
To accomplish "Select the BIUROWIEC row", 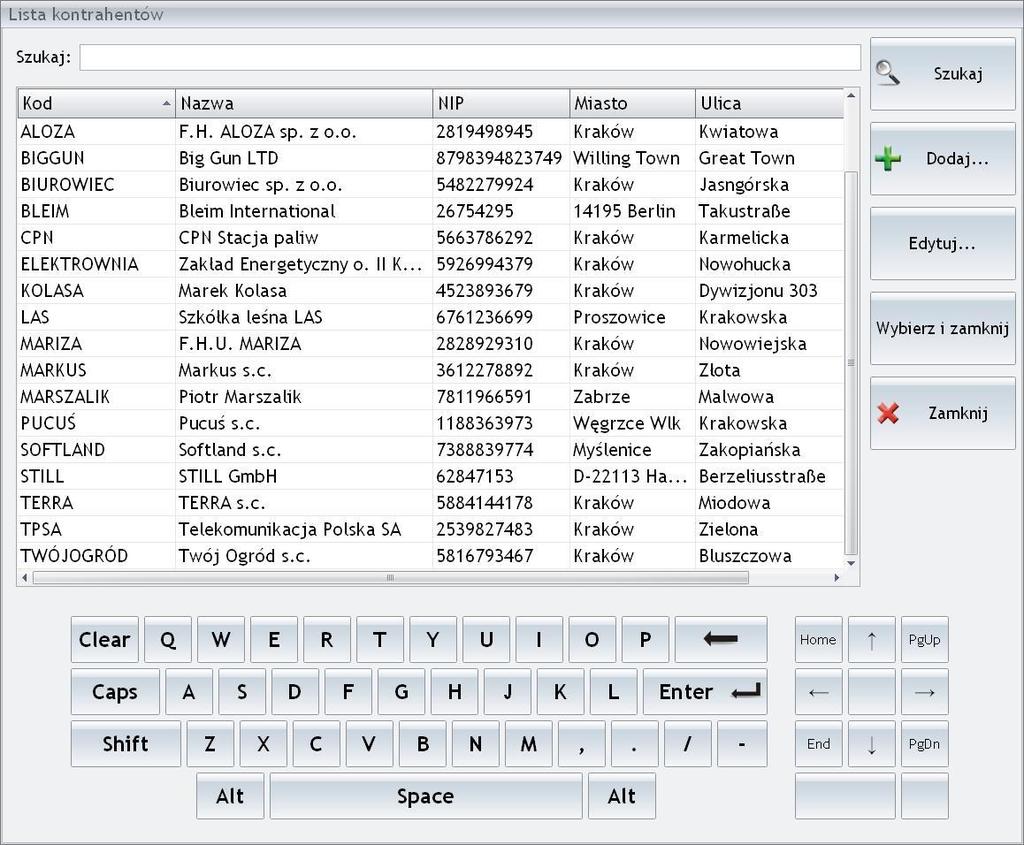I will (431, 185).
